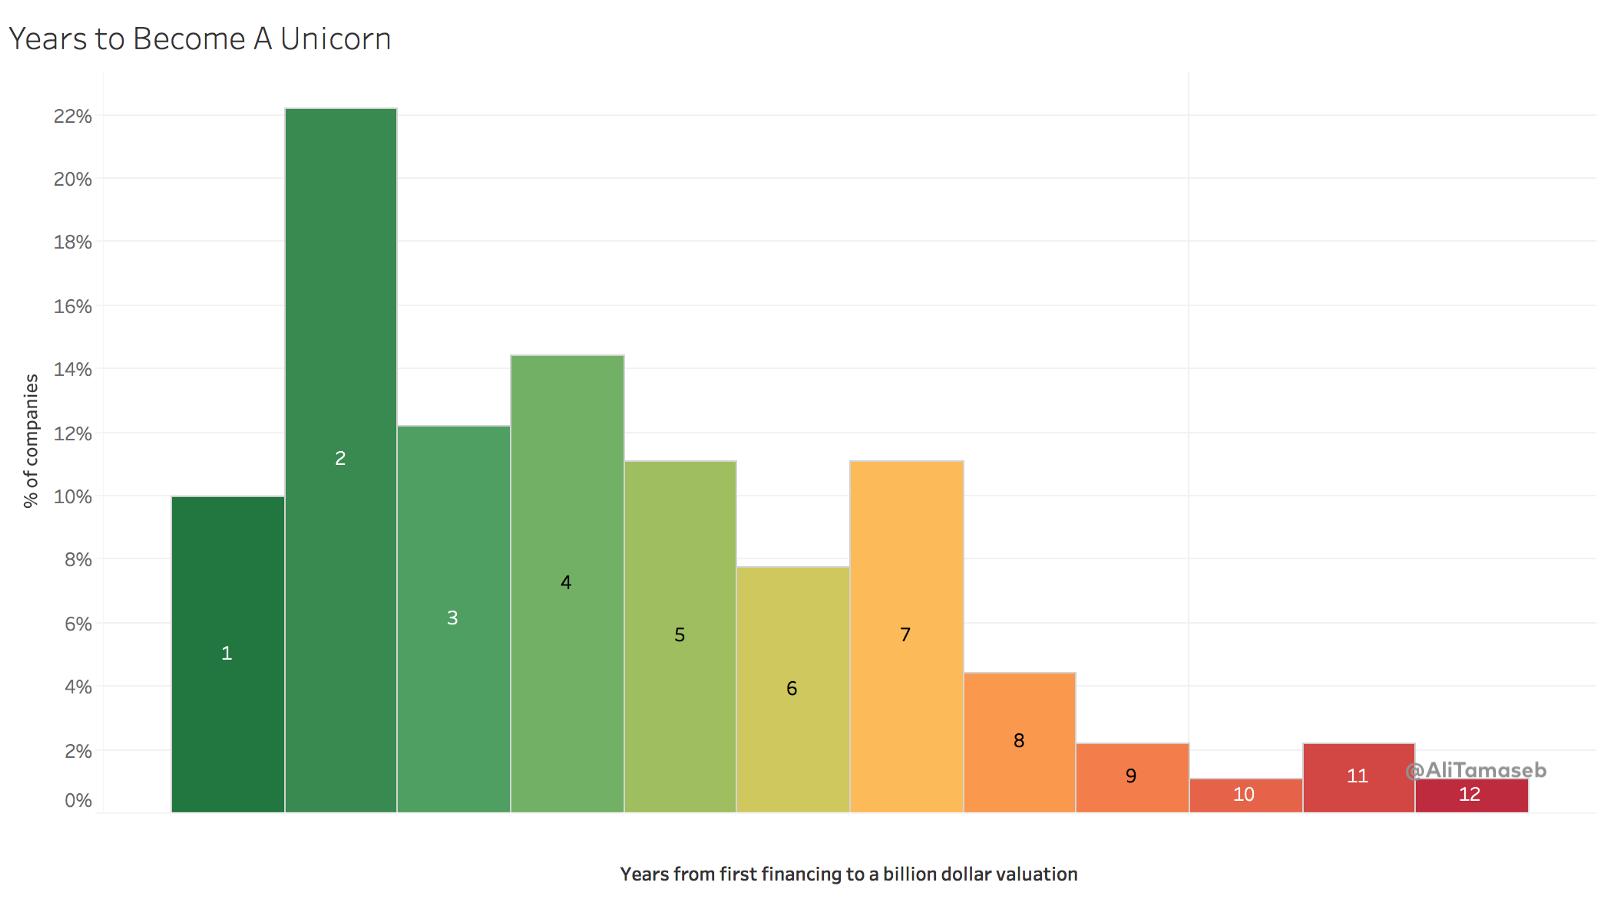Click the 22% y-axis tick label
This screenshot has width=1600, height=905.
(x=72, y=116)
